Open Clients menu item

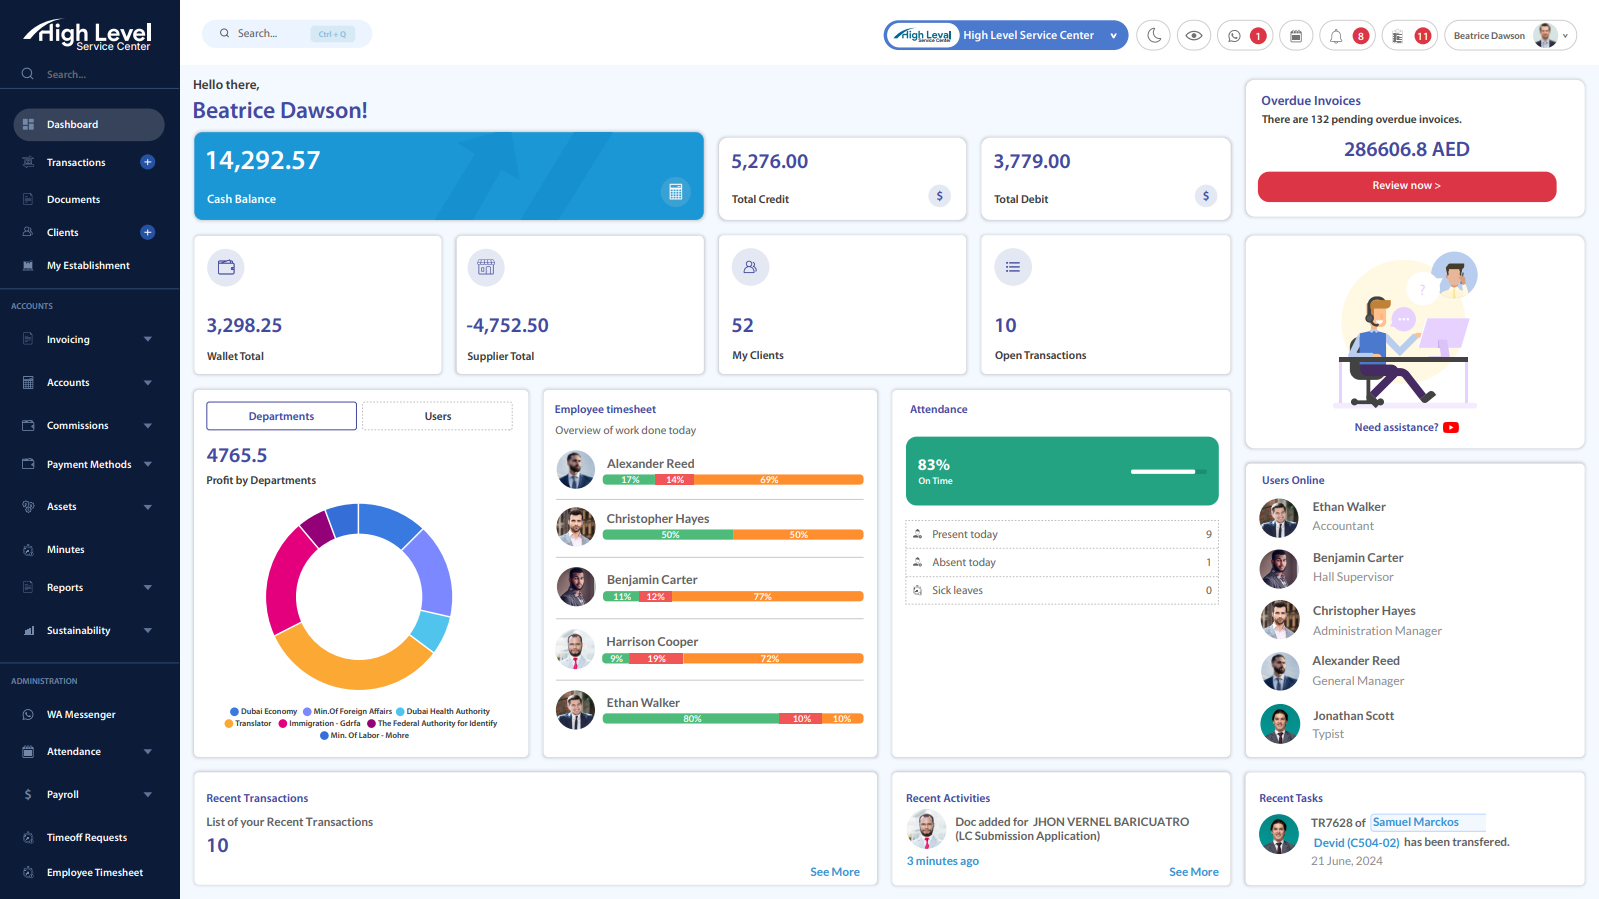(x=63, y=232)
